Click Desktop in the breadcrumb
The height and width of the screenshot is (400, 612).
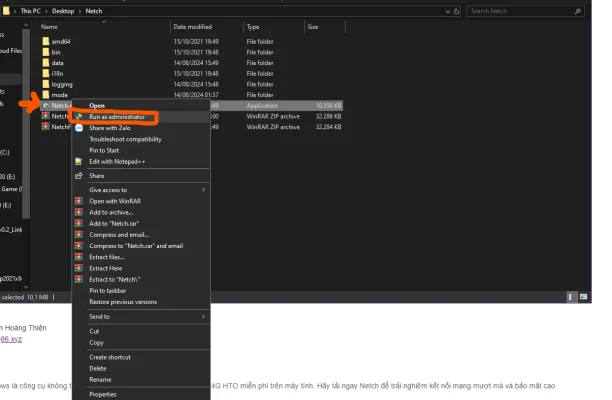[x=63, y=11]
